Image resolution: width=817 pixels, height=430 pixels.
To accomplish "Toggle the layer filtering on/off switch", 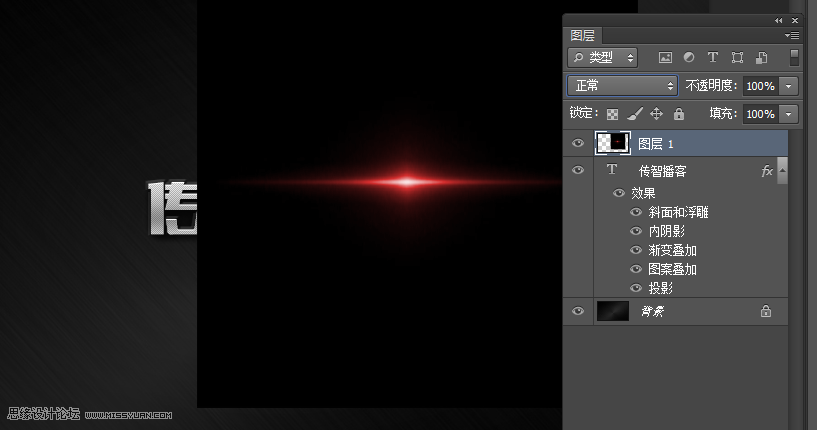I will click(794, 57).
